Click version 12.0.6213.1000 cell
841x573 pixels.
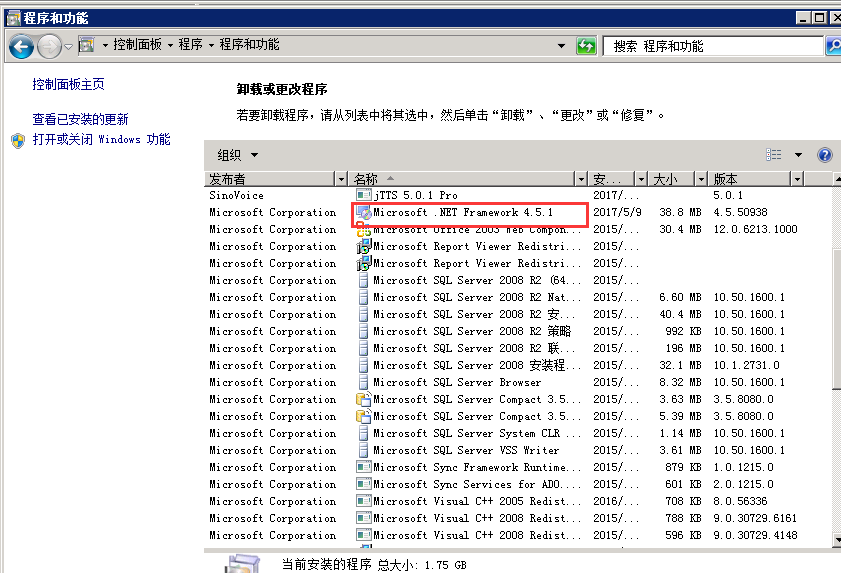(x=755, y=229)
